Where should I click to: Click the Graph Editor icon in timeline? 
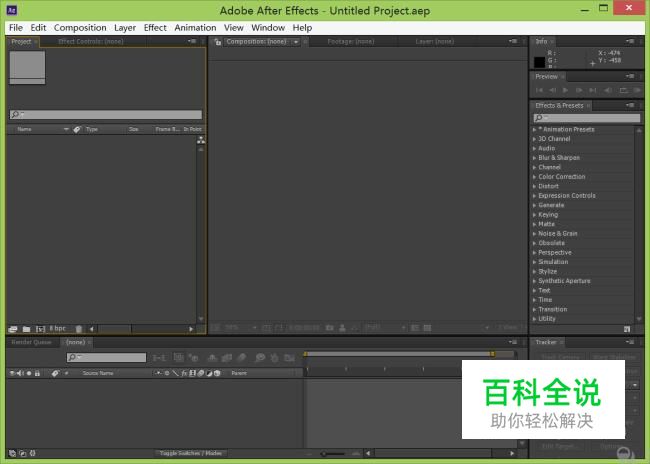pos(290,357)
